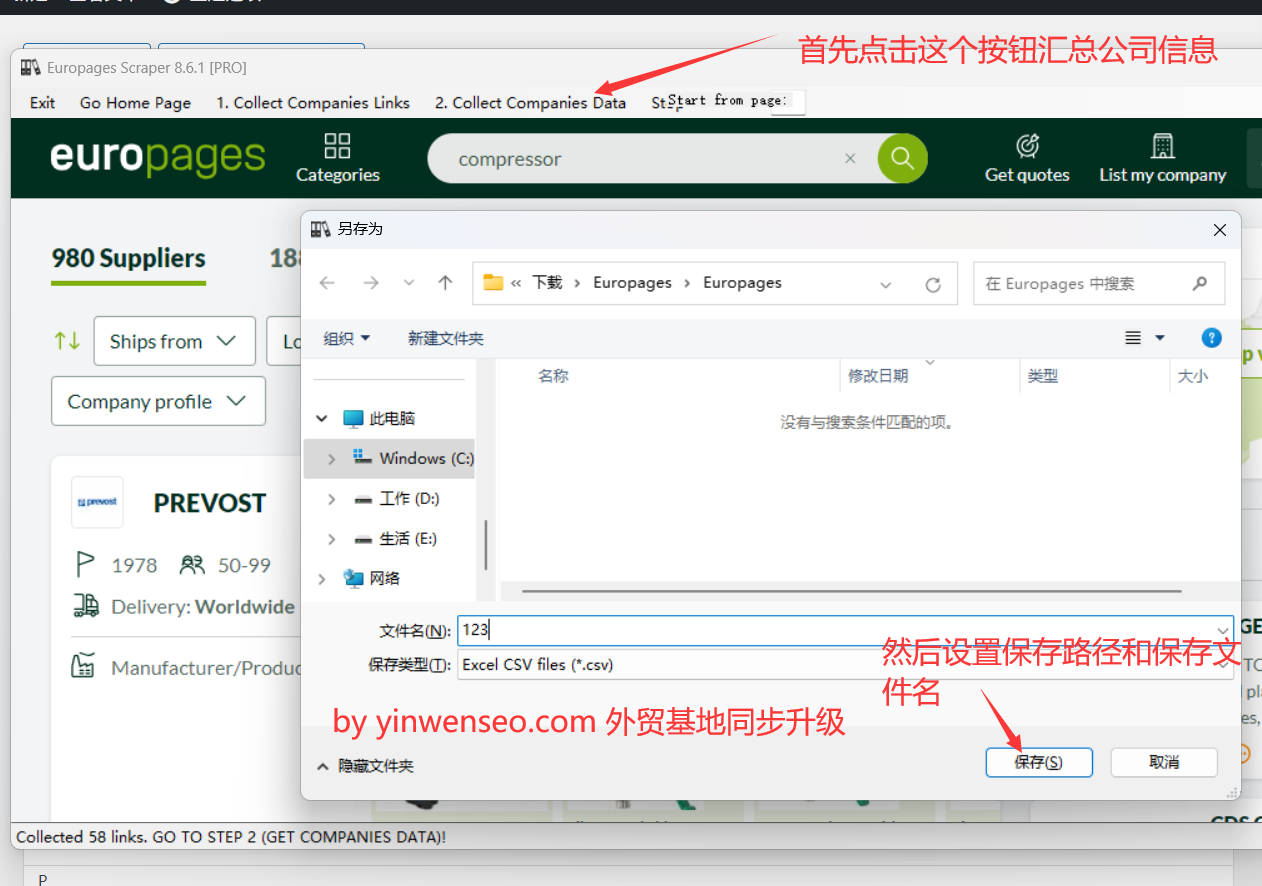The width and height of the screenshot is (1262, 886).
Task: Go back using dialog back arrow
Action: click(327, 283)
